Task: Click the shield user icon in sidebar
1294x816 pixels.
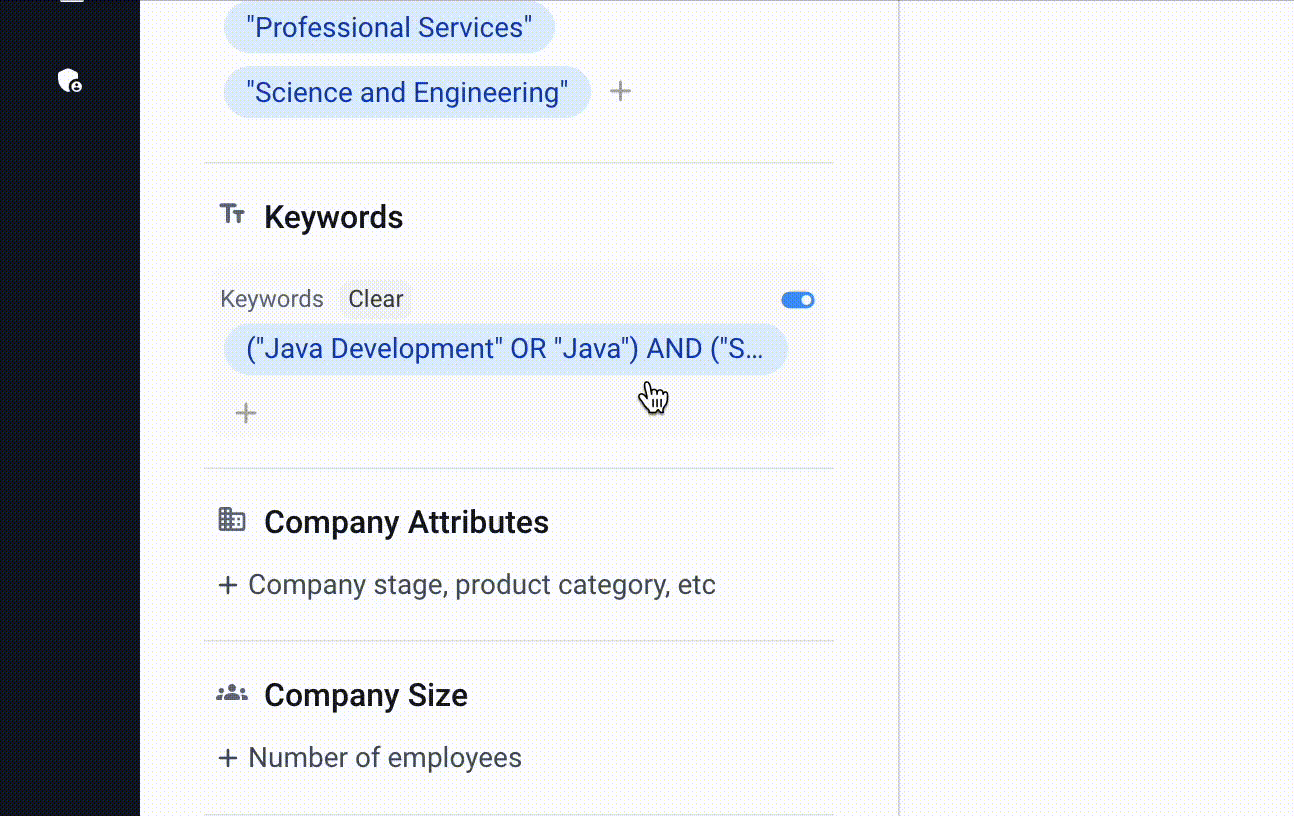Action: 69,81
